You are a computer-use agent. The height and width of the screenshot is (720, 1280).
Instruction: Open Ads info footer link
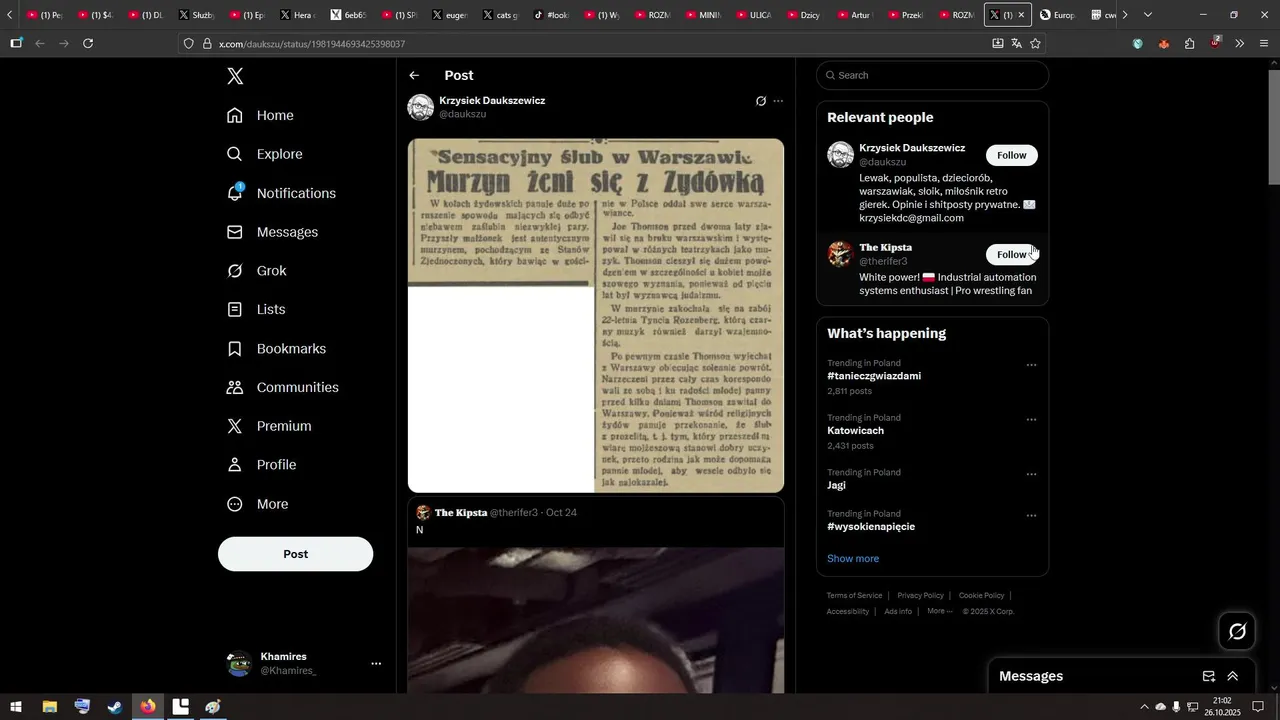pyautogui.click(x=898, y=612)
